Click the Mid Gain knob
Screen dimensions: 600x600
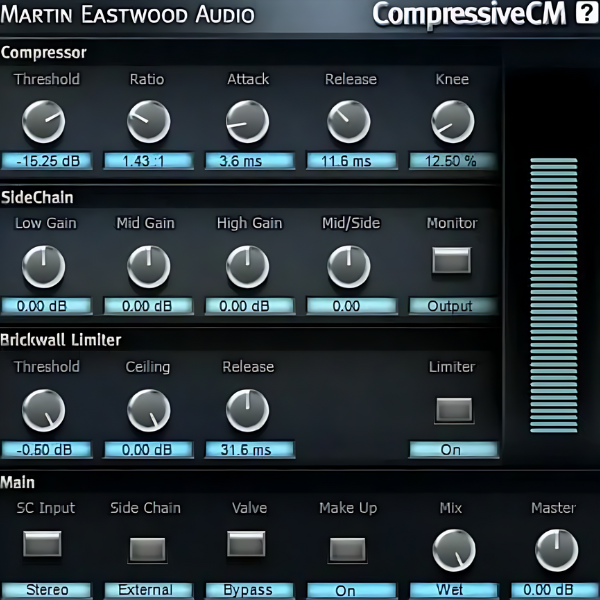(148, 267)
